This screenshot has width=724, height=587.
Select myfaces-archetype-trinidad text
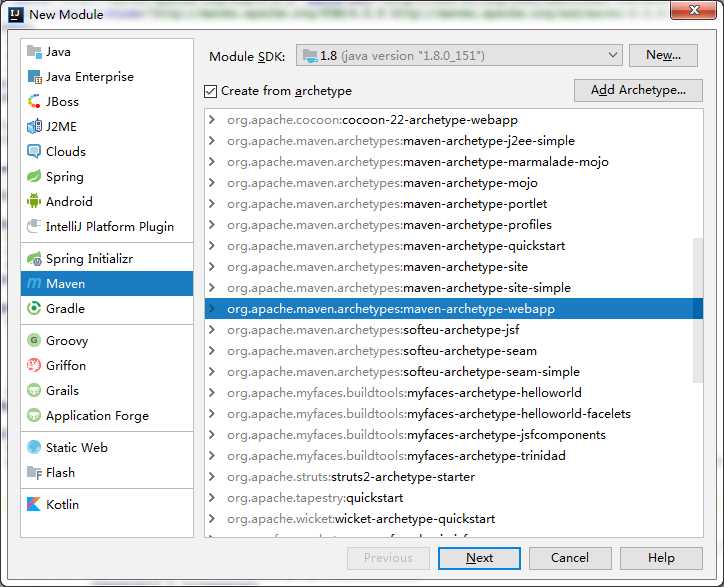click(x=487, y=456)
